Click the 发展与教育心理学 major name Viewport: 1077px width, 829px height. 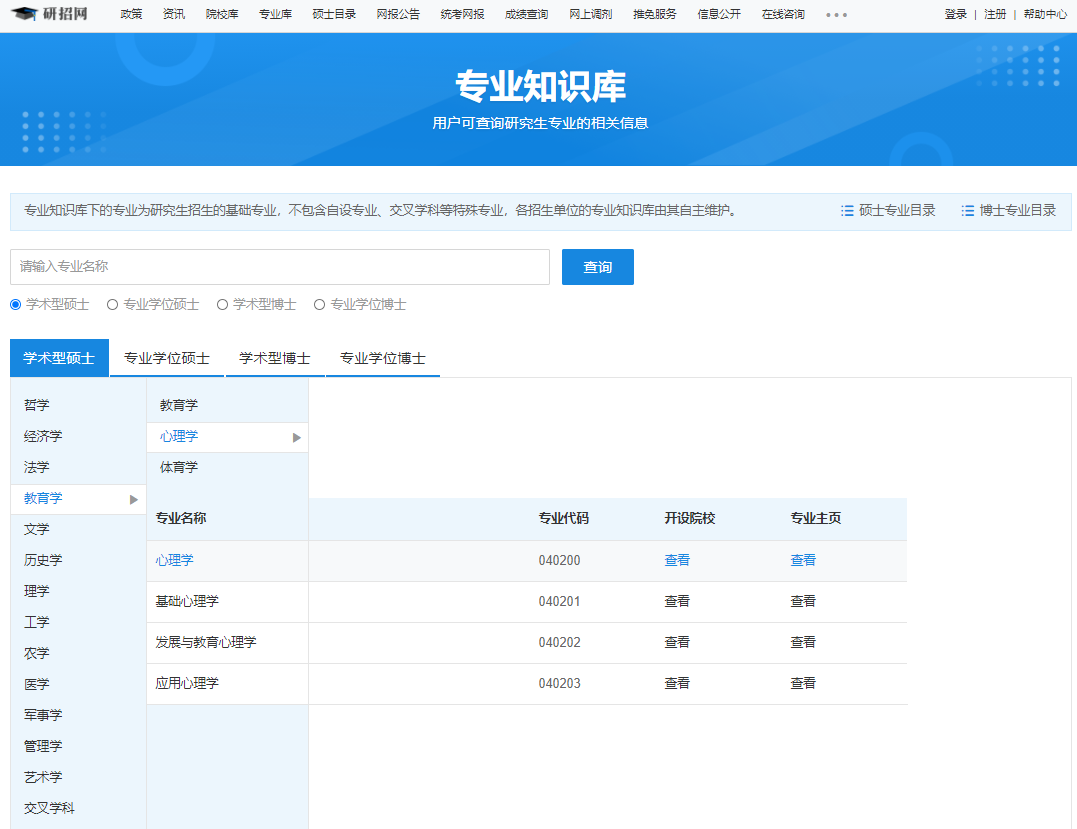205,642
